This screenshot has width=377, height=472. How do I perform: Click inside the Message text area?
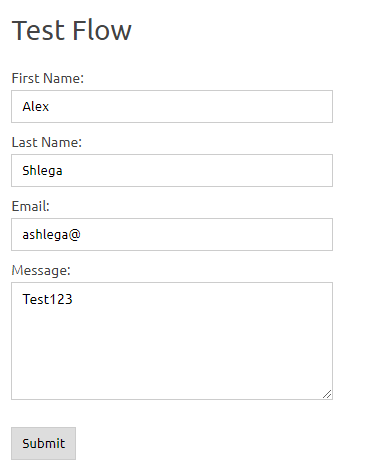click(172, 341)
